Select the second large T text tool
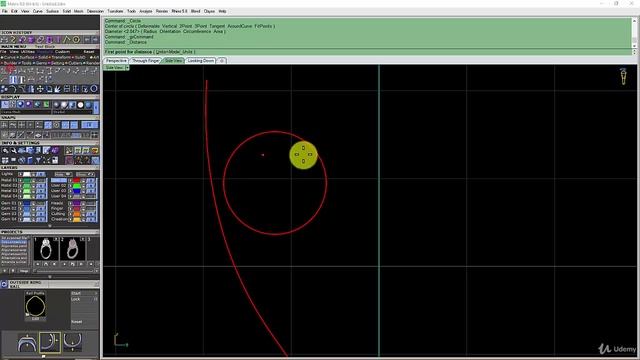The width and height of the screenshot is (640, 360). [x=21, y=80]
